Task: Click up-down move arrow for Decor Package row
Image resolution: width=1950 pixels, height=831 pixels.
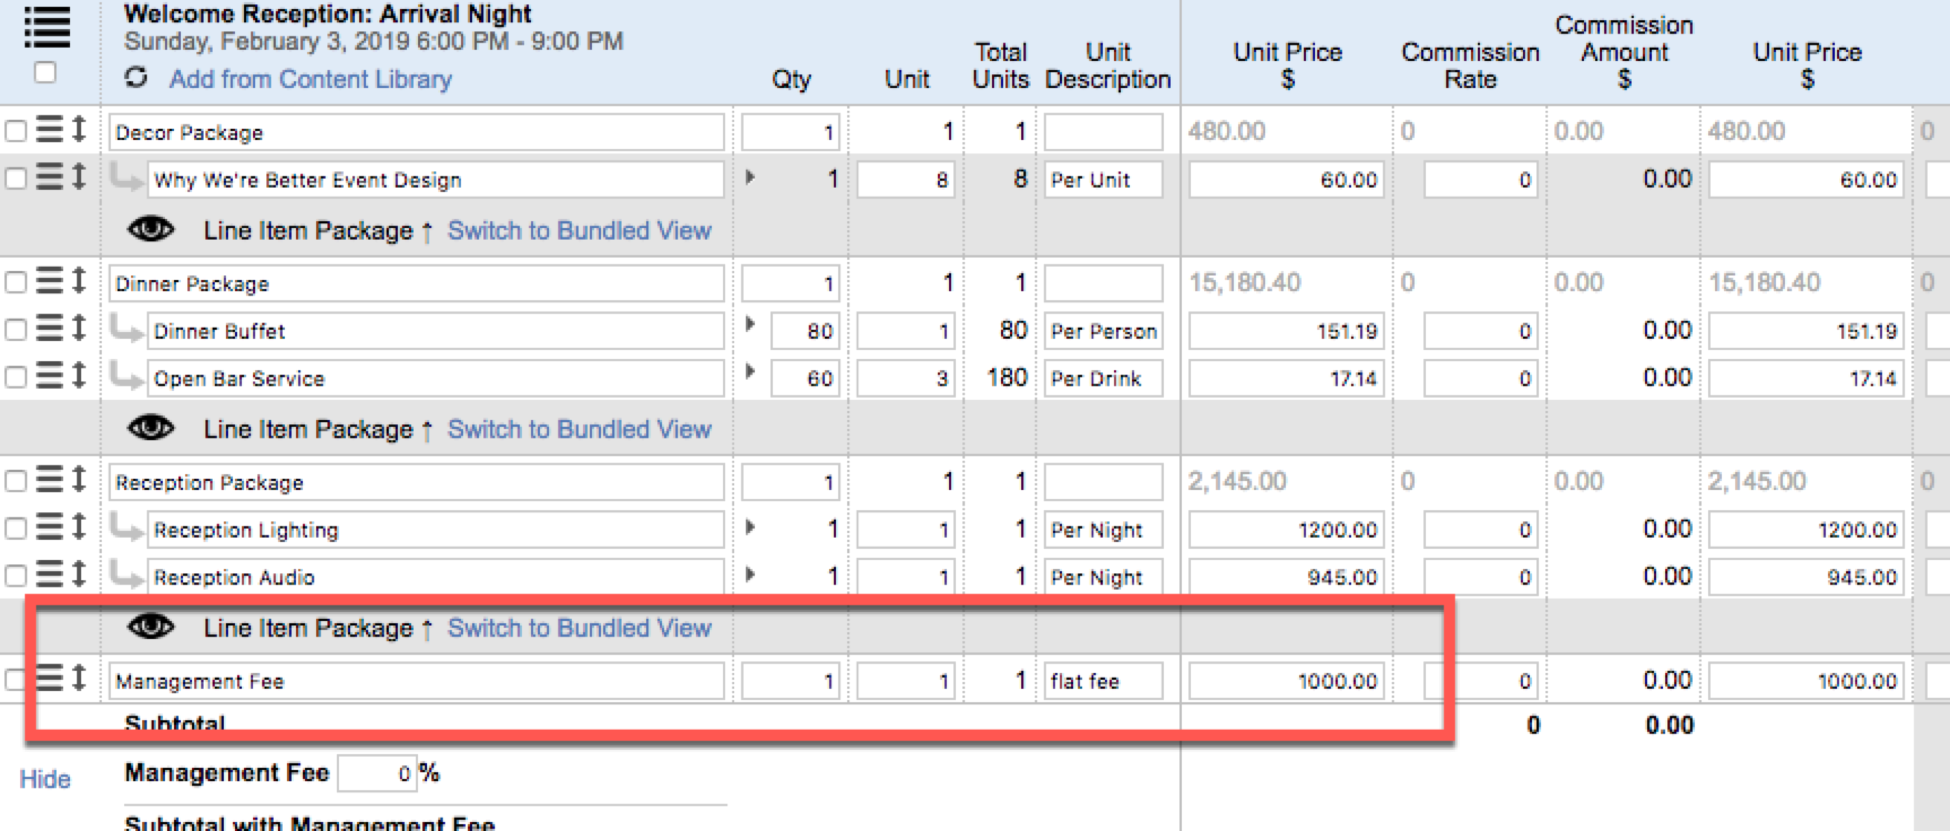Action: click(x=79, y=130)
